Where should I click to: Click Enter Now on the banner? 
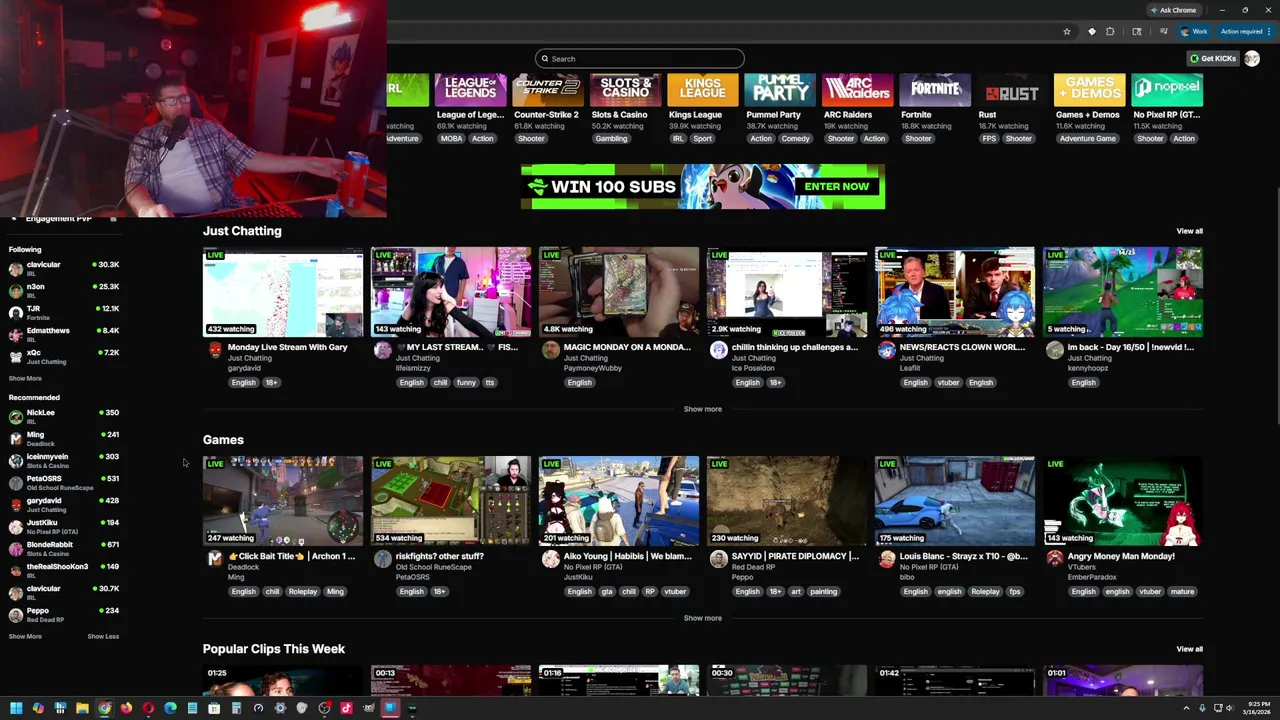click(x=836, y=186)
